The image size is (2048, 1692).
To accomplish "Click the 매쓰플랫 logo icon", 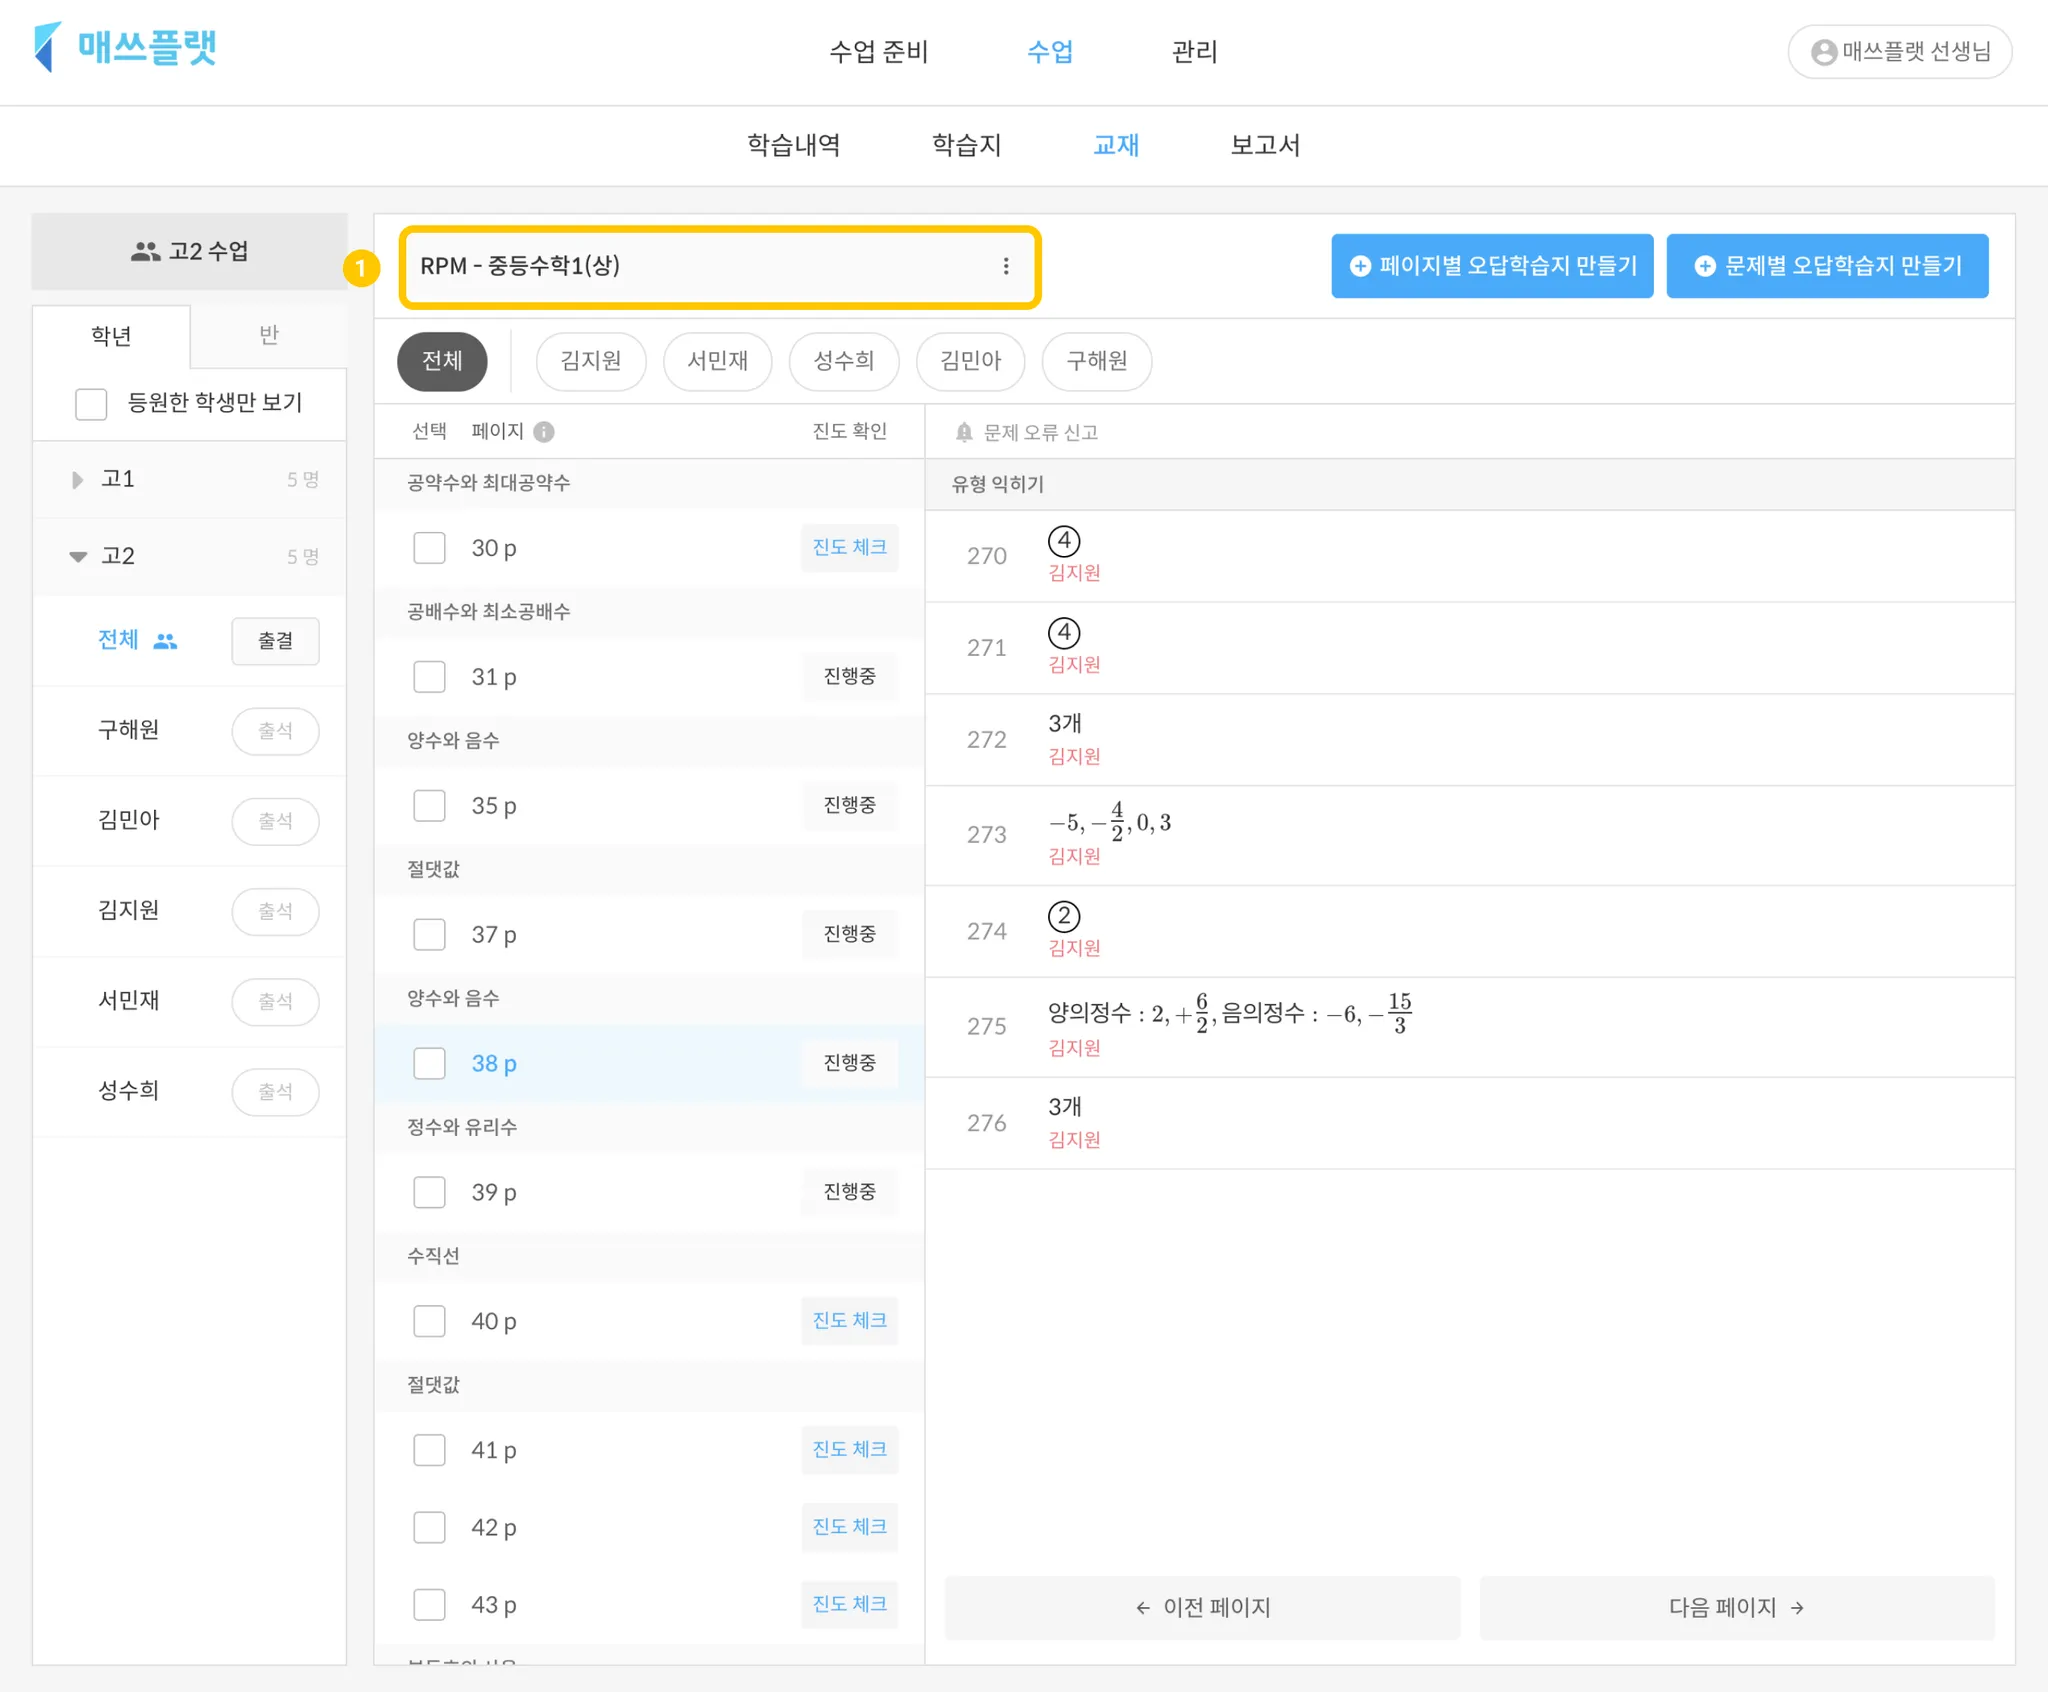I will [46, 47].
